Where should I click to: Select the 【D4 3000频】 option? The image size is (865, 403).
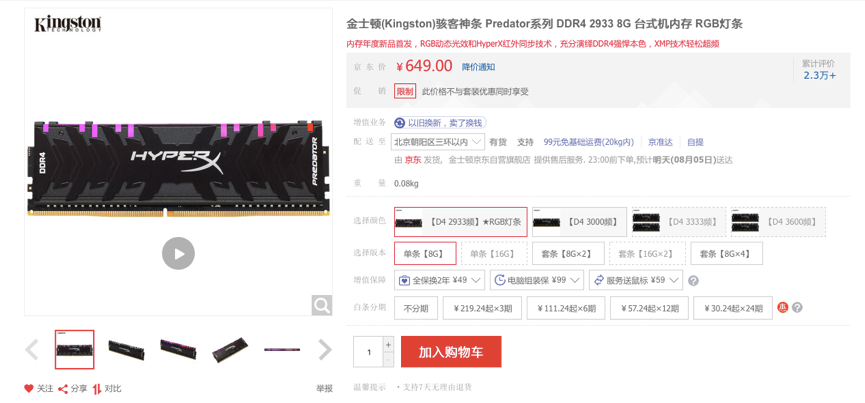pyautogui.click(x=579, y=222)
